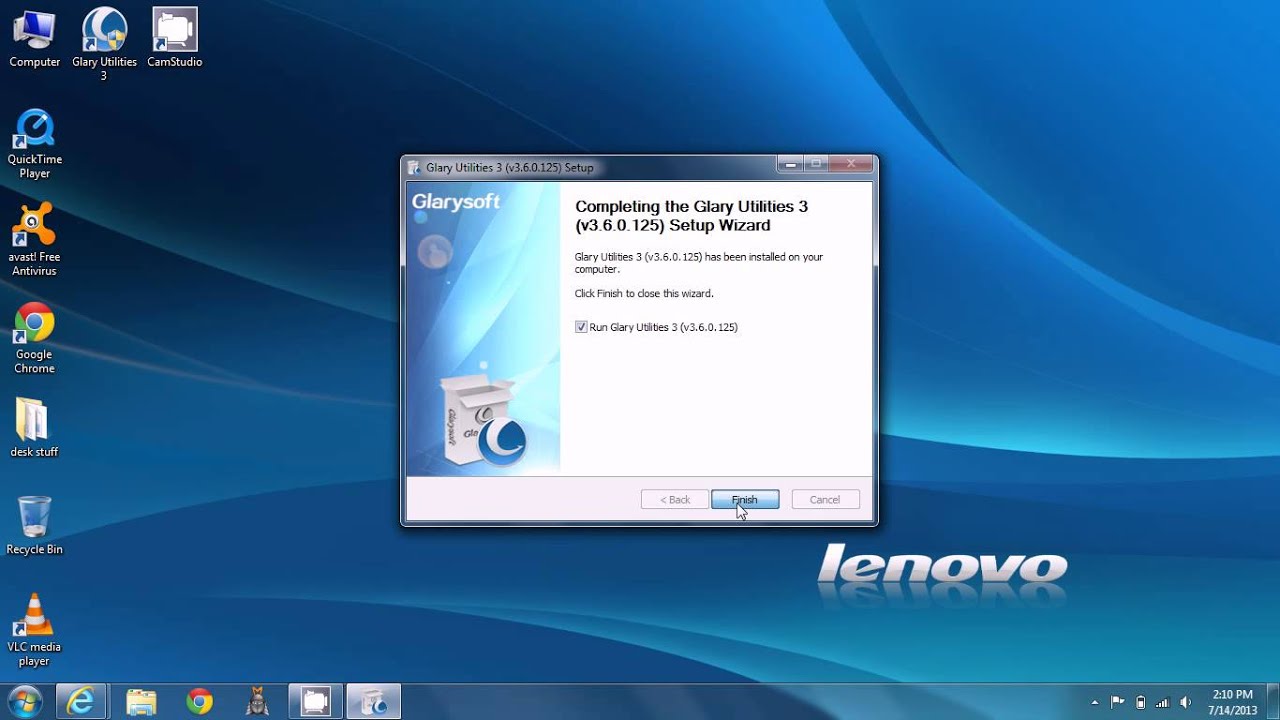The image size is (1280, 720).
Task: Open the volume speaker icon in the tray
Action: [x=1186, y=702]
